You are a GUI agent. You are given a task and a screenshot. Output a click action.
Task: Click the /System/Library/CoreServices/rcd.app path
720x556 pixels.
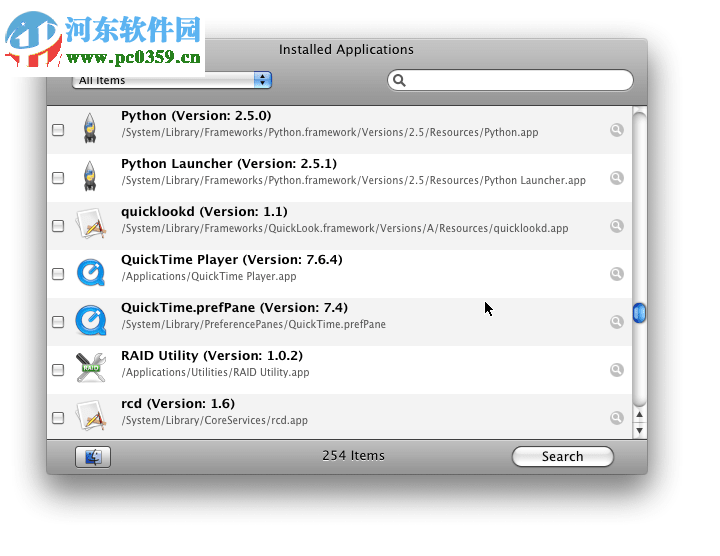point(214,421)
